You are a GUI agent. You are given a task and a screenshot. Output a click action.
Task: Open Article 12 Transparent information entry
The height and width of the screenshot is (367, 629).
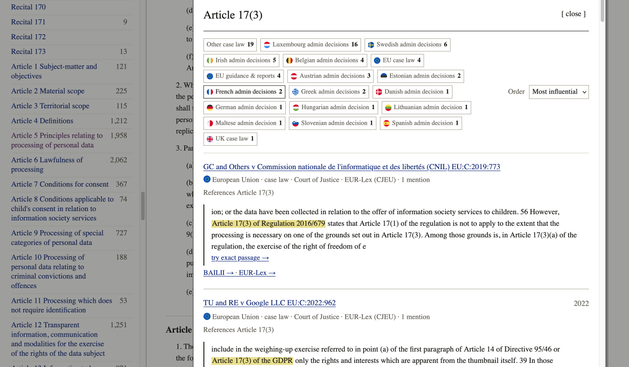click(58, 339)
